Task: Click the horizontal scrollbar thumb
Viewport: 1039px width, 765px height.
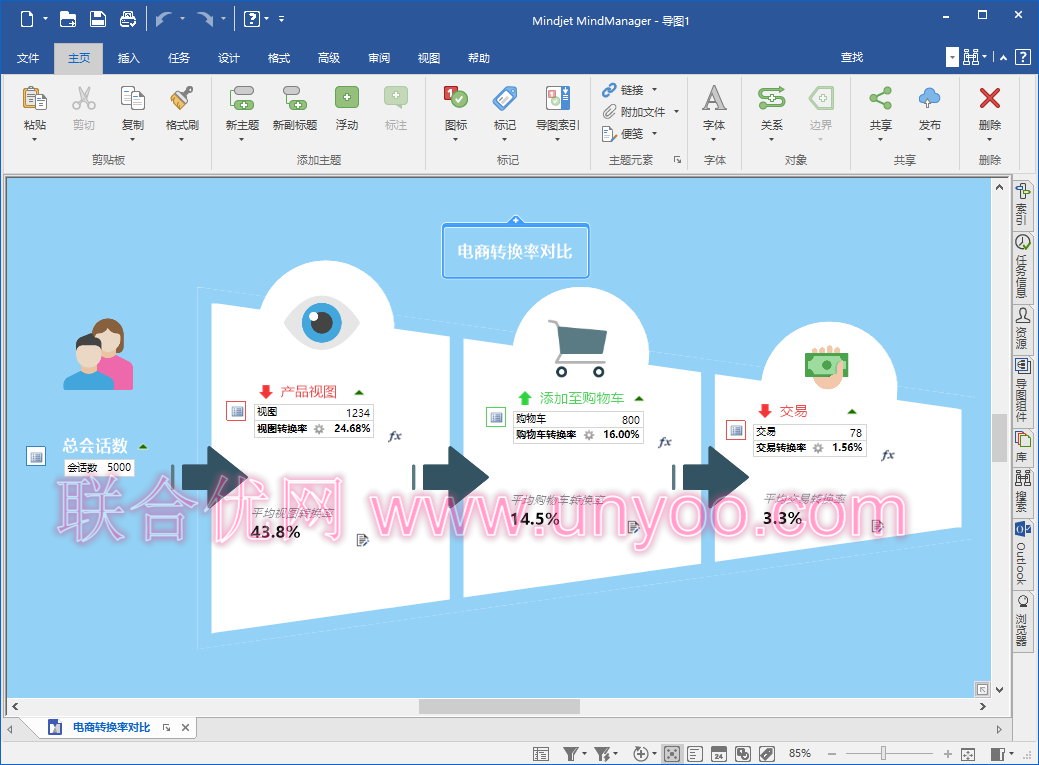Action: point(499,707)
